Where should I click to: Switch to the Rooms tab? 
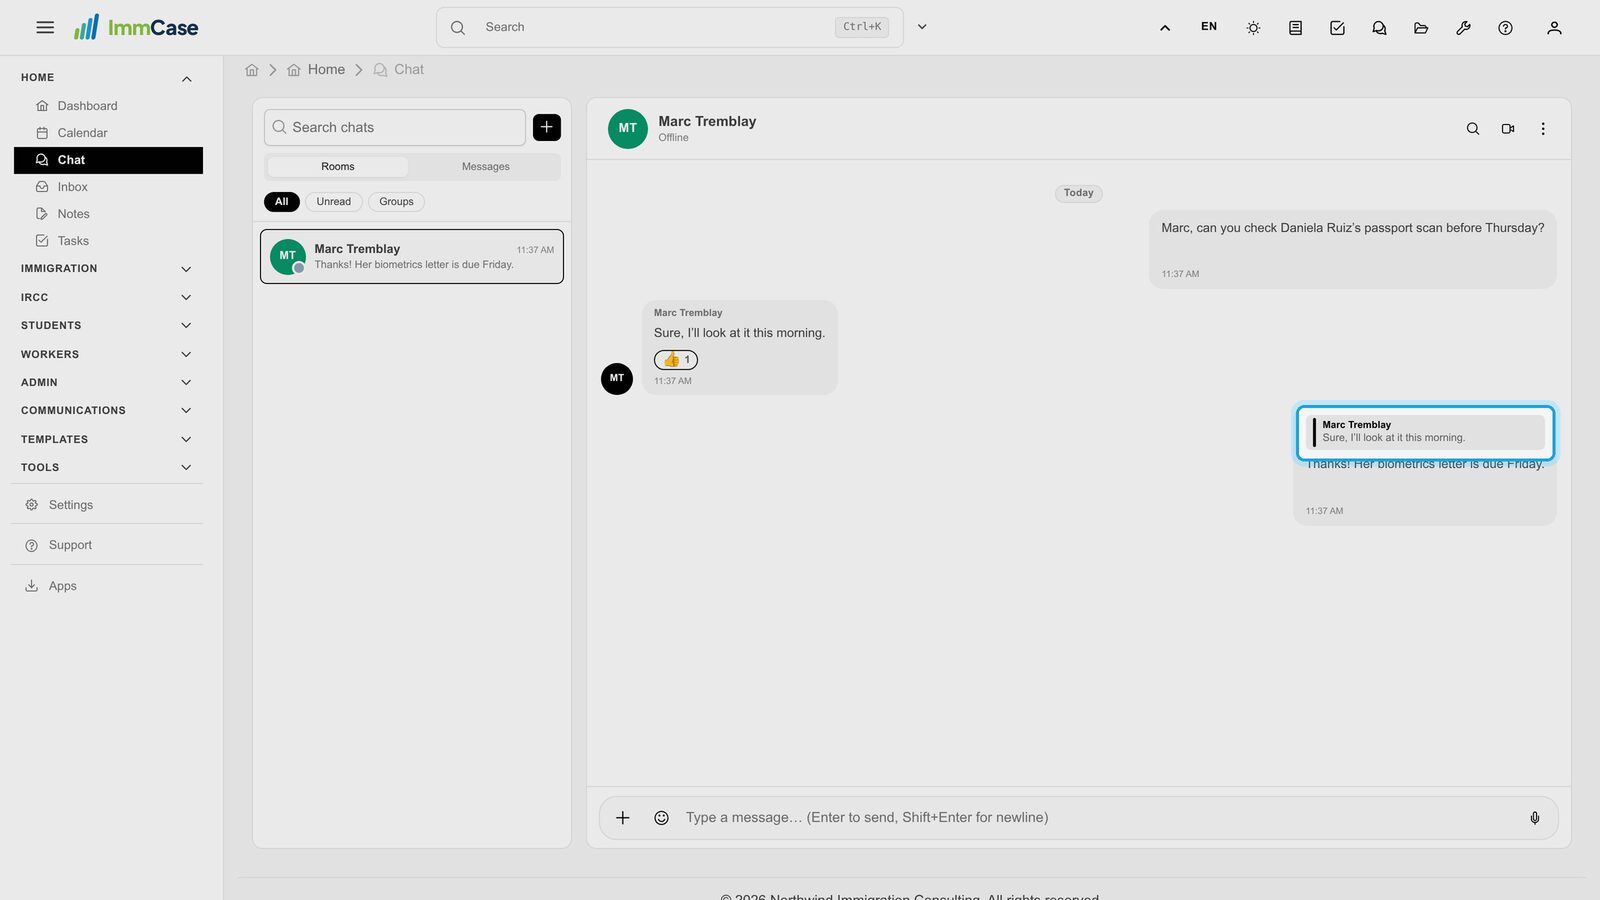(x=338, y=167)
